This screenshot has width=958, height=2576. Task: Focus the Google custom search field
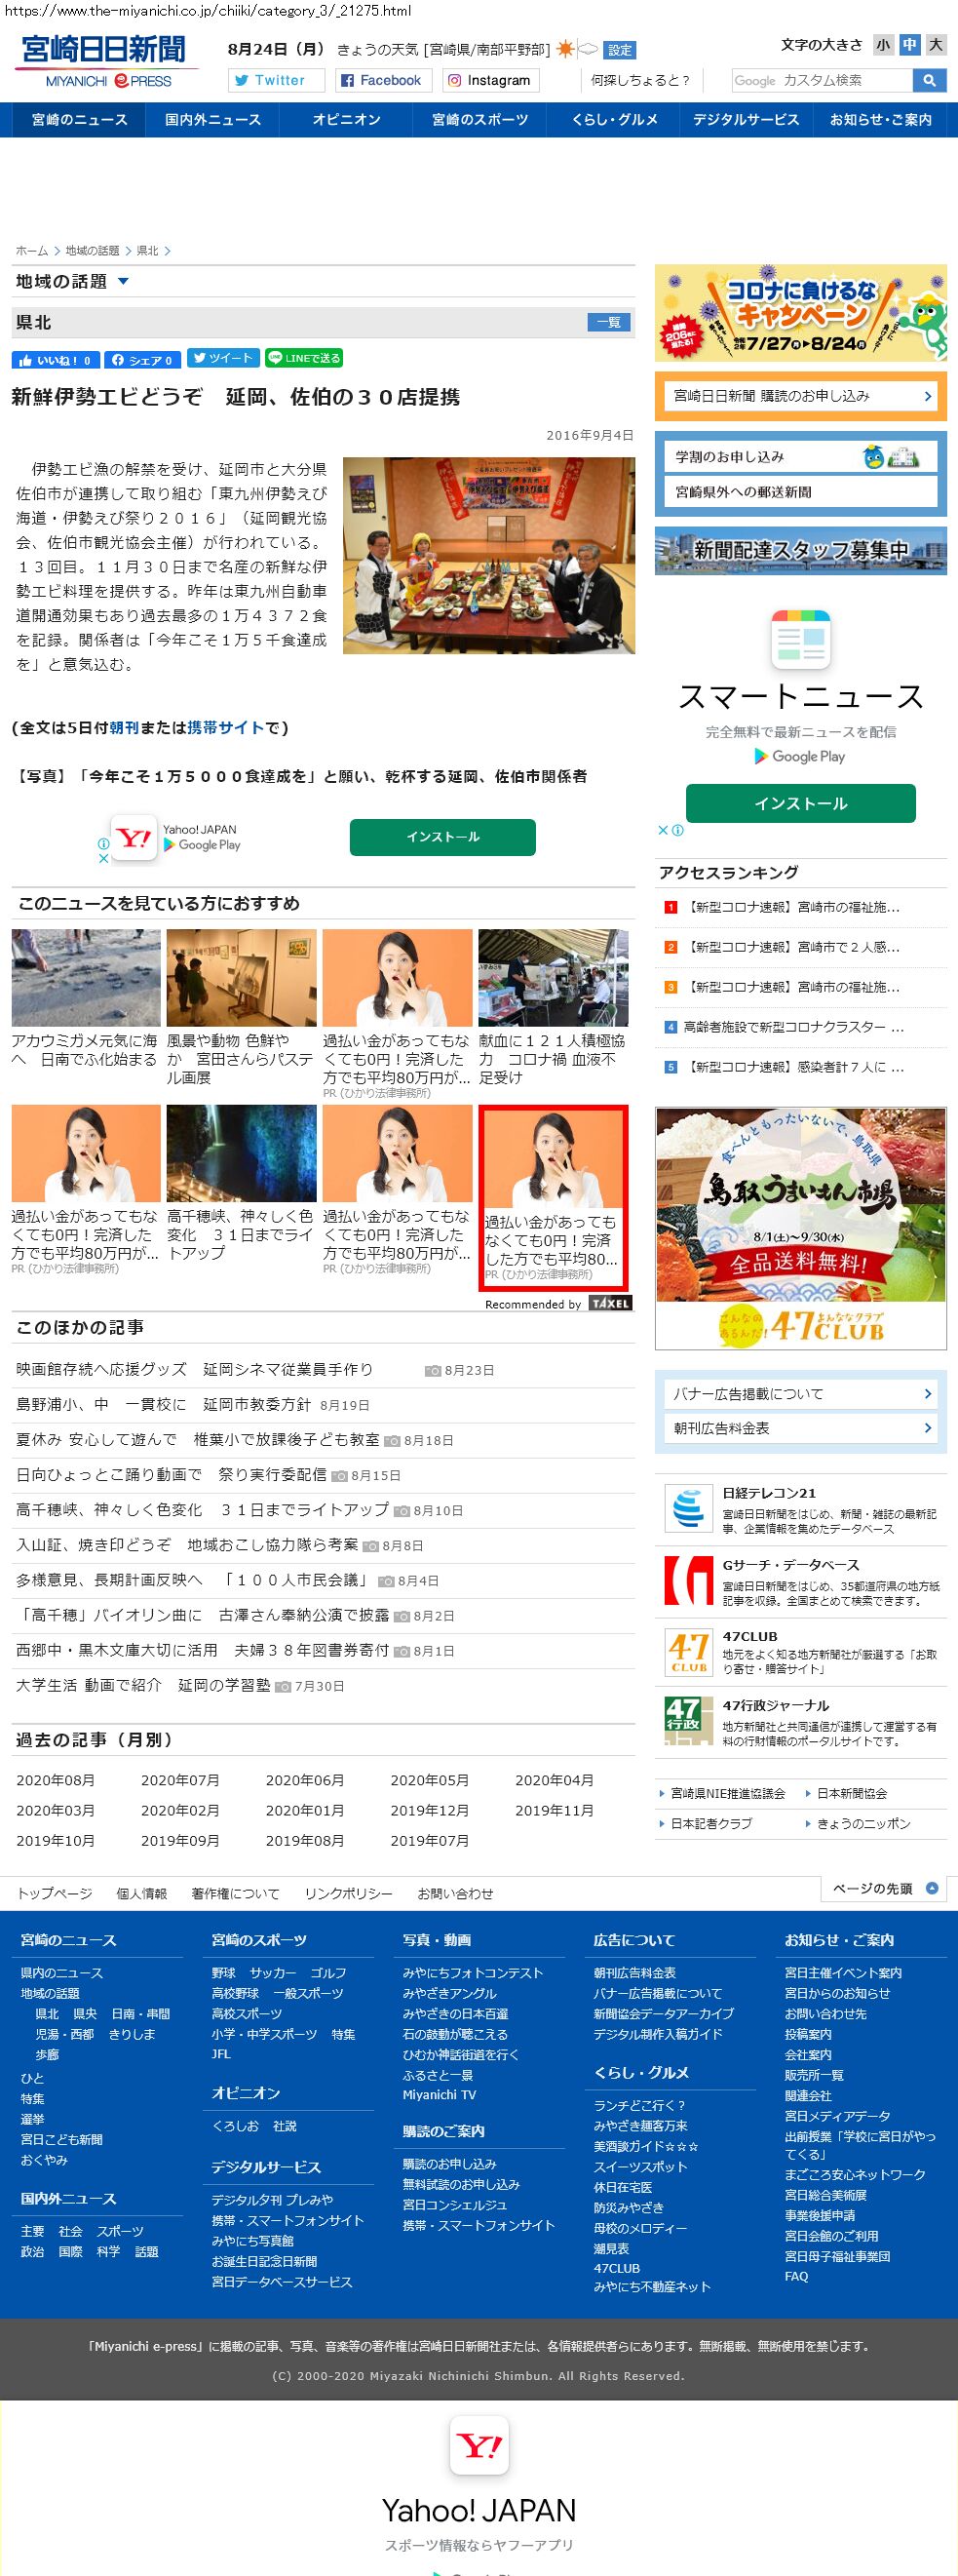822,80
